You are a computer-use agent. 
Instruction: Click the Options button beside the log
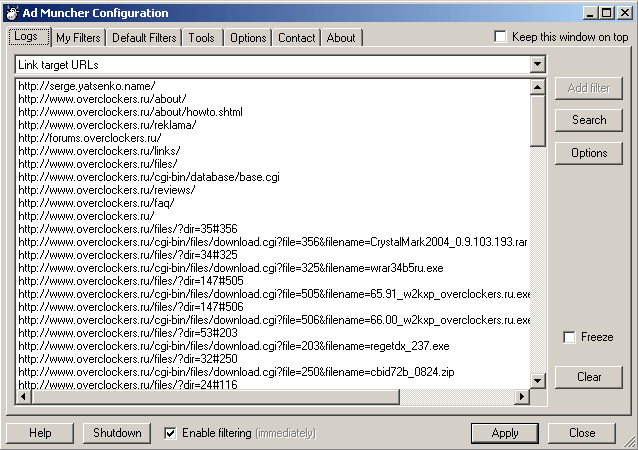click(x=589, y=153)
